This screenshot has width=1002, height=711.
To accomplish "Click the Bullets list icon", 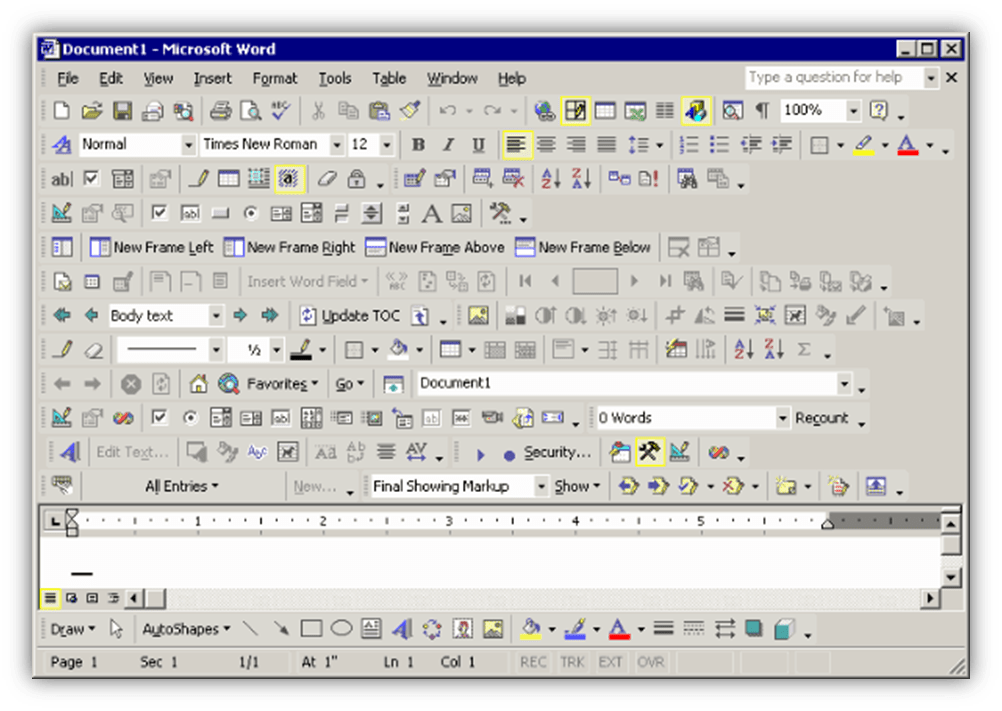I will click(720, 145).
